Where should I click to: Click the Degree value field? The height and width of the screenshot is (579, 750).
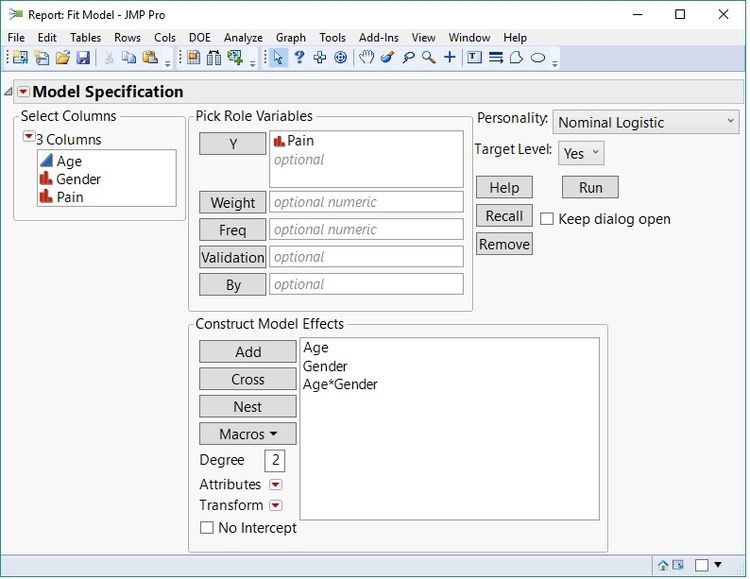pos(275,460)
